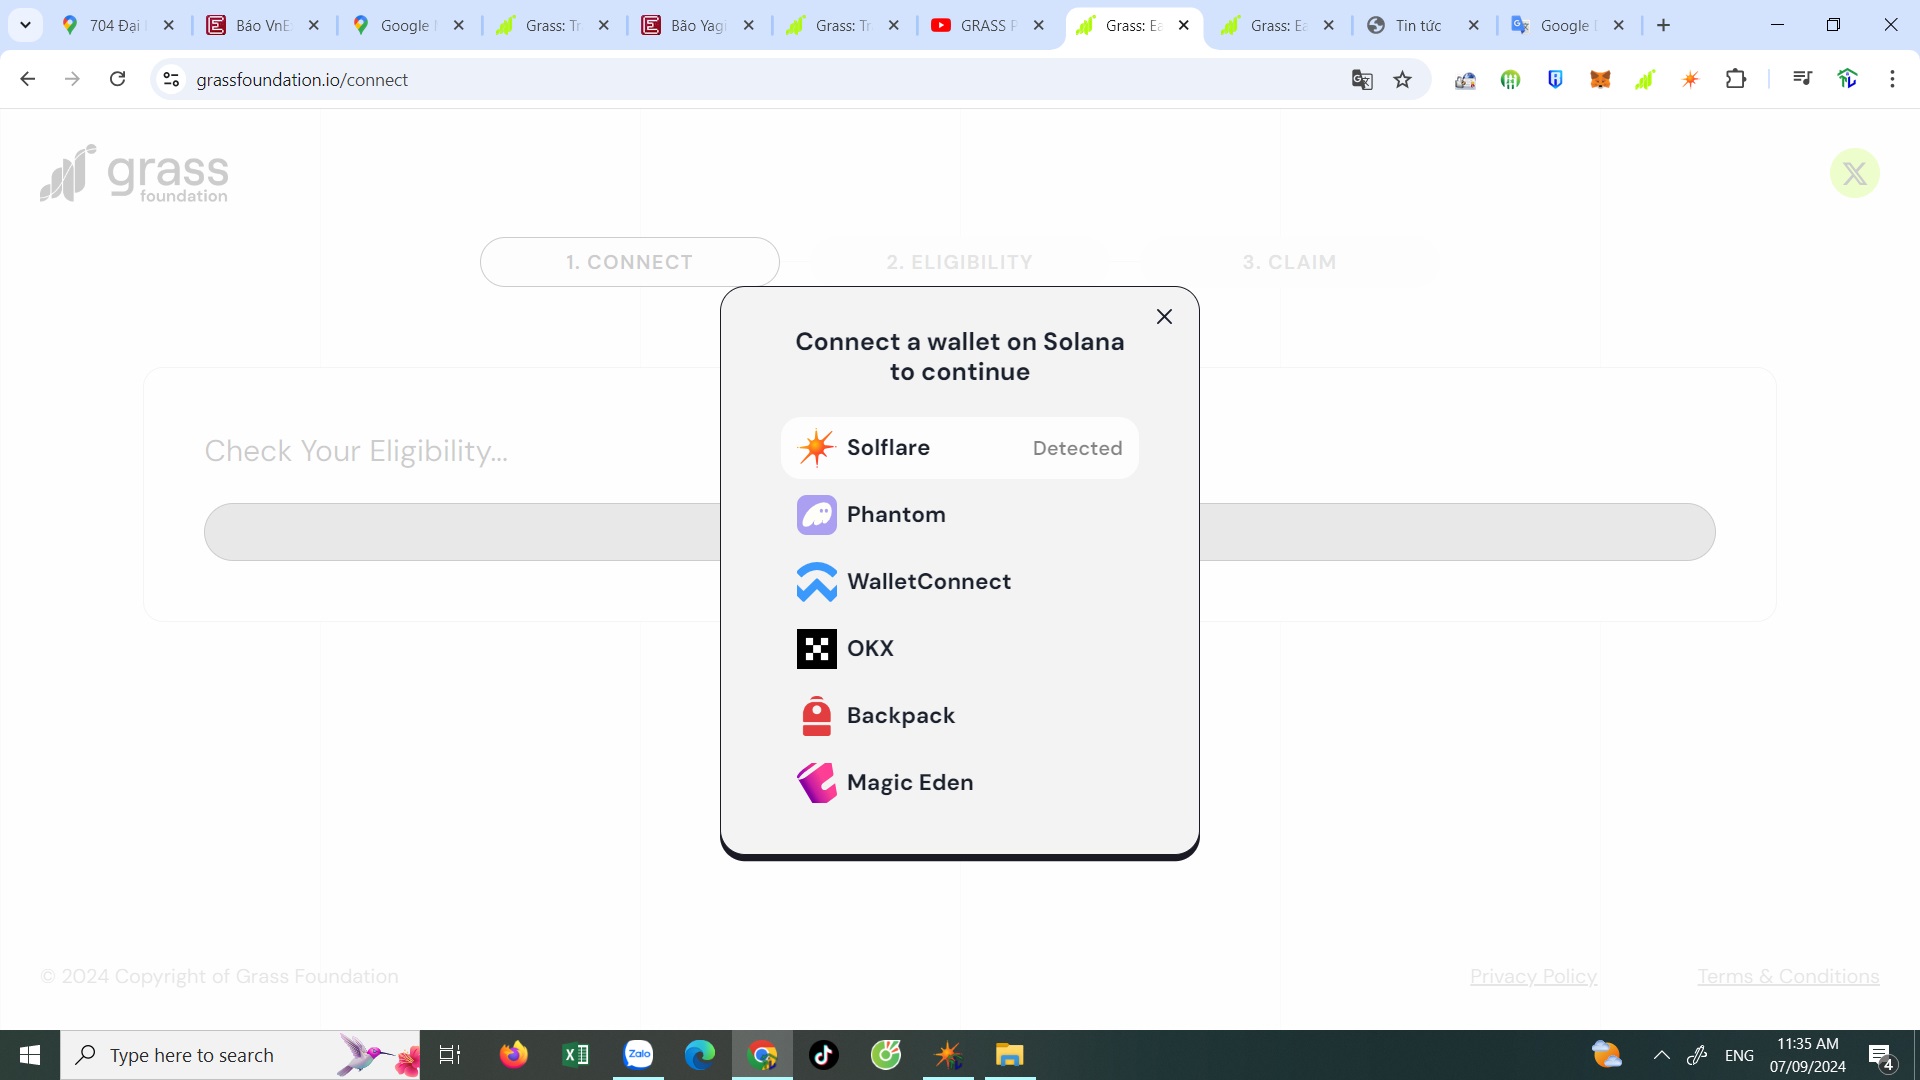Bookmark the page using the star icon
The image size is (1920, 1080).
pyautogui.click(x=1402, y=79)
